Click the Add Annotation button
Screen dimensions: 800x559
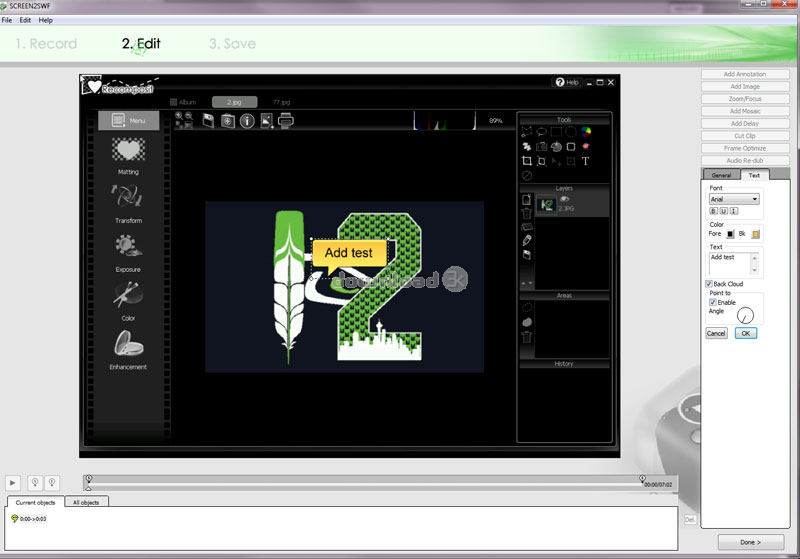pyautogui.click(x=745, y=74)
